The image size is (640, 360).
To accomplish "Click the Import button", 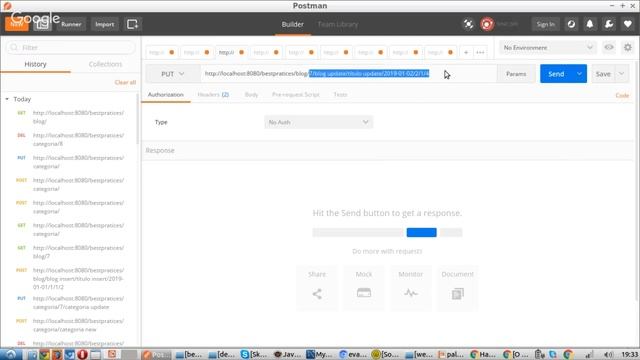I will click(x=104, y=24).
